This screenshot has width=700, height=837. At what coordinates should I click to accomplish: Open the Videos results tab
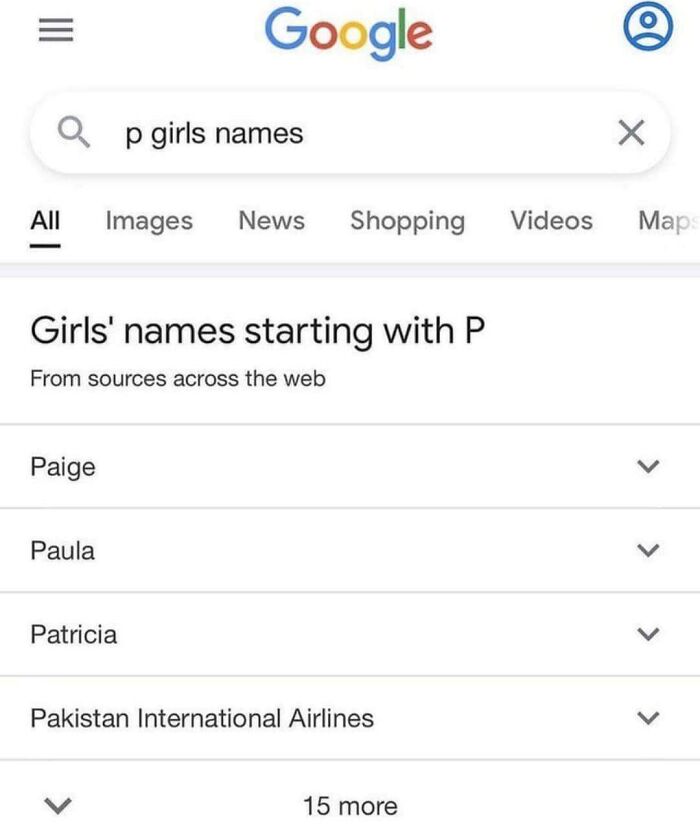point(551,221)
